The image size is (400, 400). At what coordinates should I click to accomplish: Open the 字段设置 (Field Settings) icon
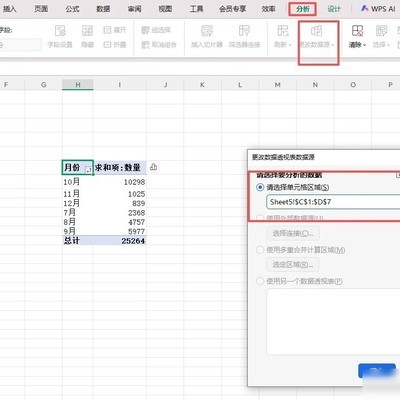(x=60, y=36)
